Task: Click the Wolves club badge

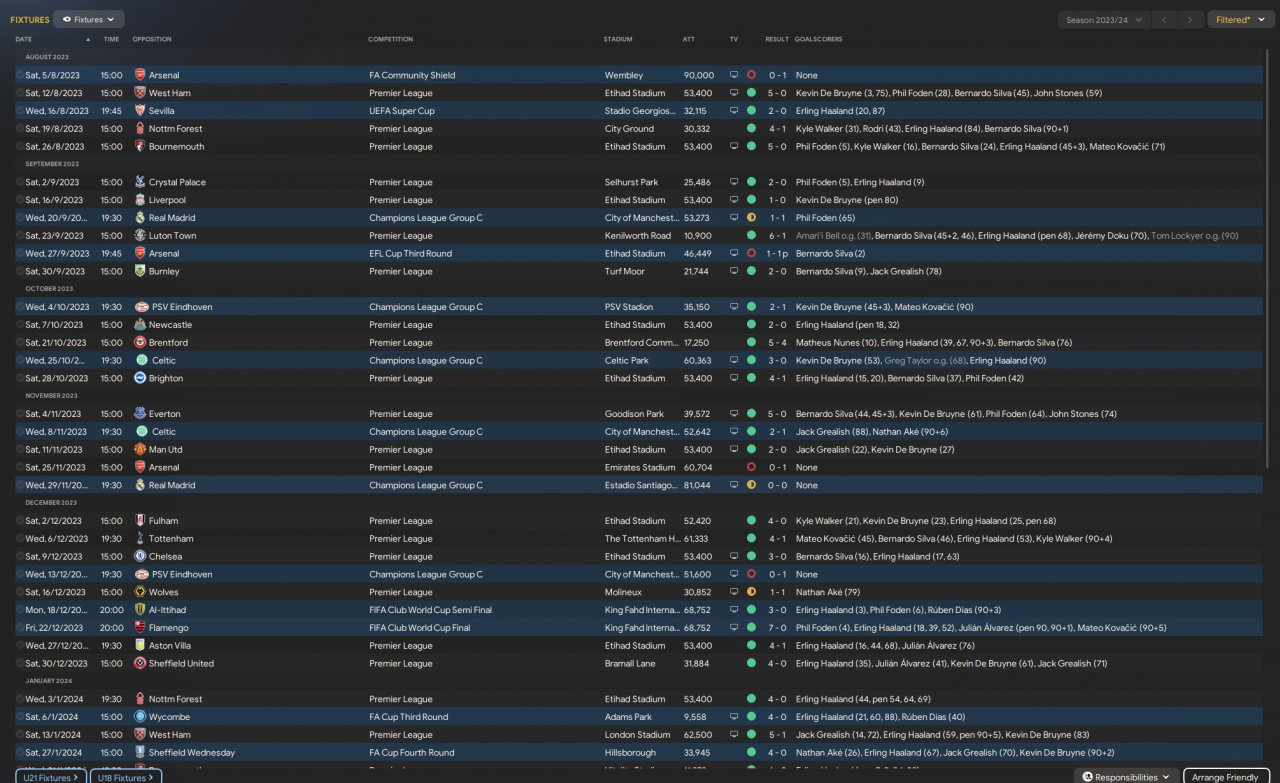Action: [140, 592]
